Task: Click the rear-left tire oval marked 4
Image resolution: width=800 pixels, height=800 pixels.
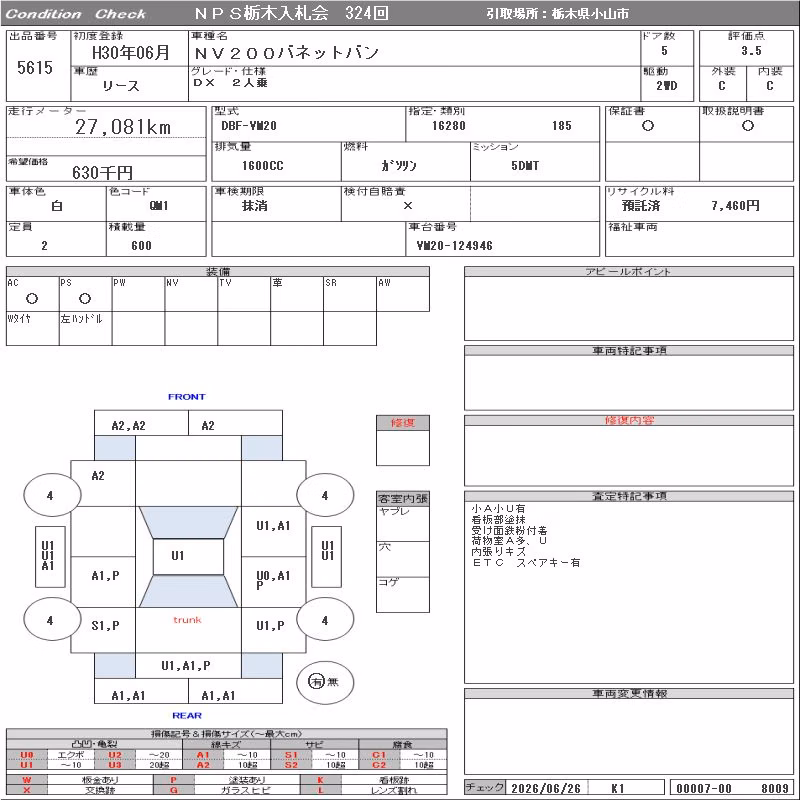Action: click(x=52, y=620)
